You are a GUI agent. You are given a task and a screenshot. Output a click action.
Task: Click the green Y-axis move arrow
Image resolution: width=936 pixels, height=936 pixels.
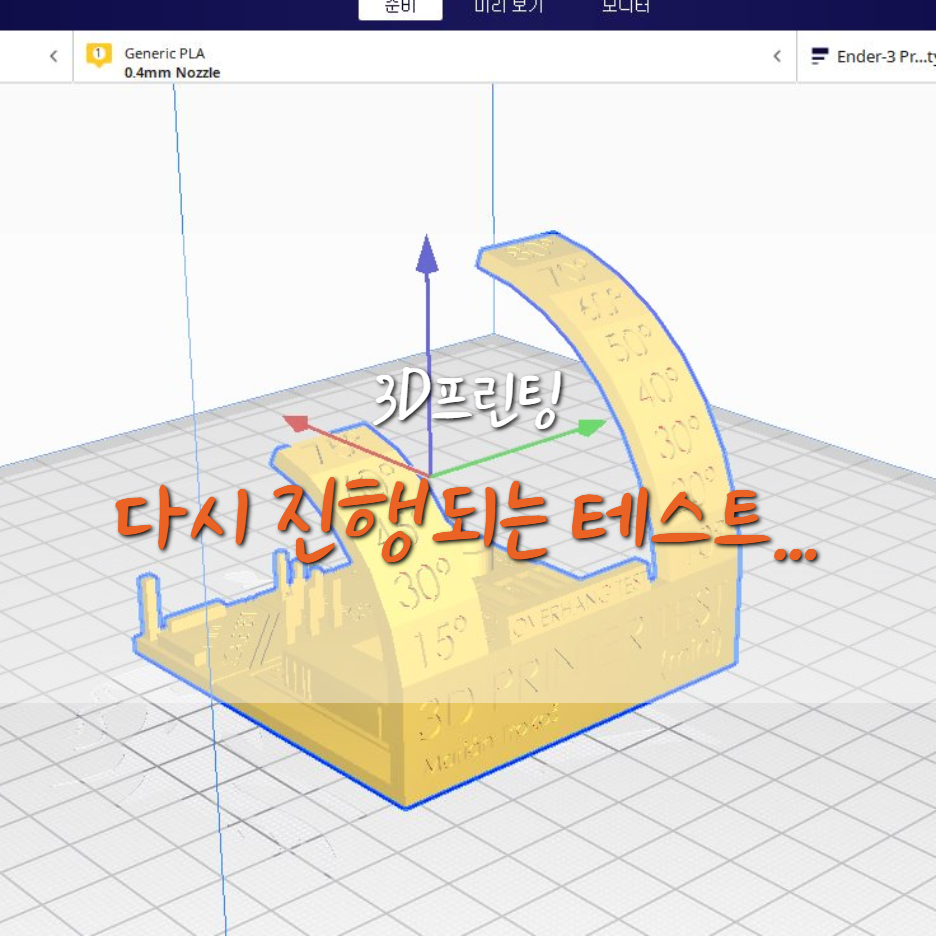592,427
